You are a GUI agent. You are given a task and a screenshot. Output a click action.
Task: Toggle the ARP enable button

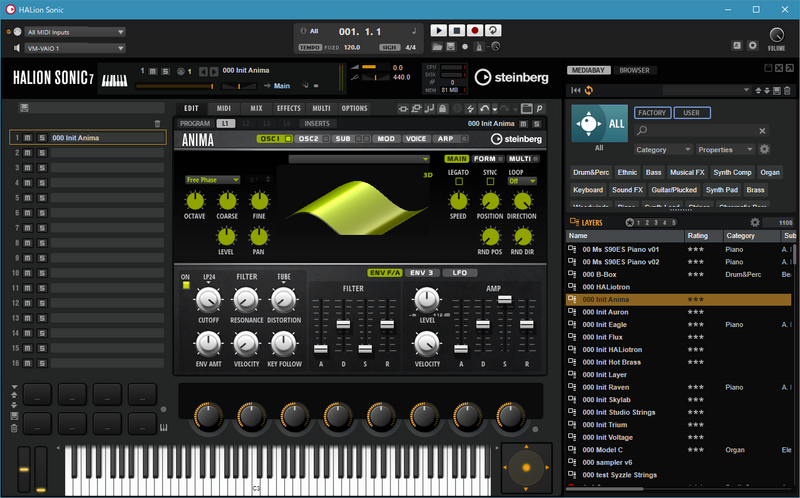coord(464,139)
